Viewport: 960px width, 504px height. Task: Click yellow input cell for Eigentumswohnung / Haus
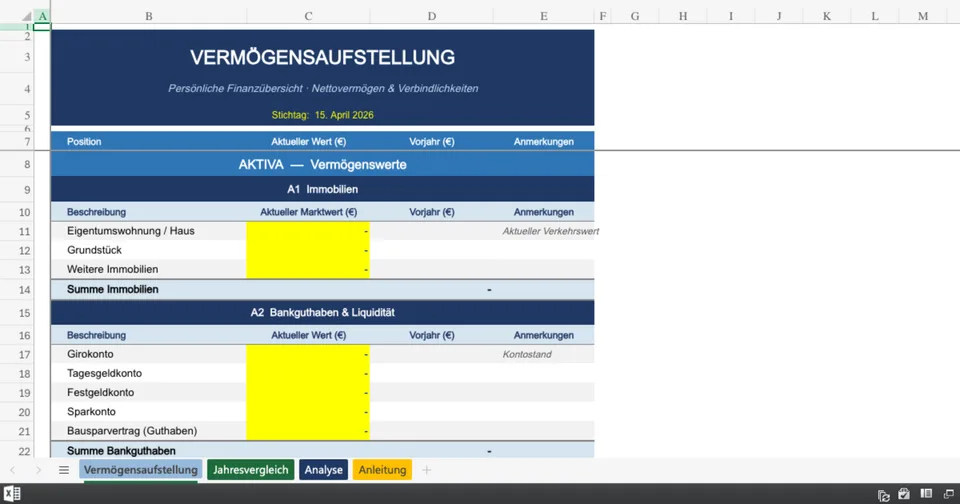(308, 231)
